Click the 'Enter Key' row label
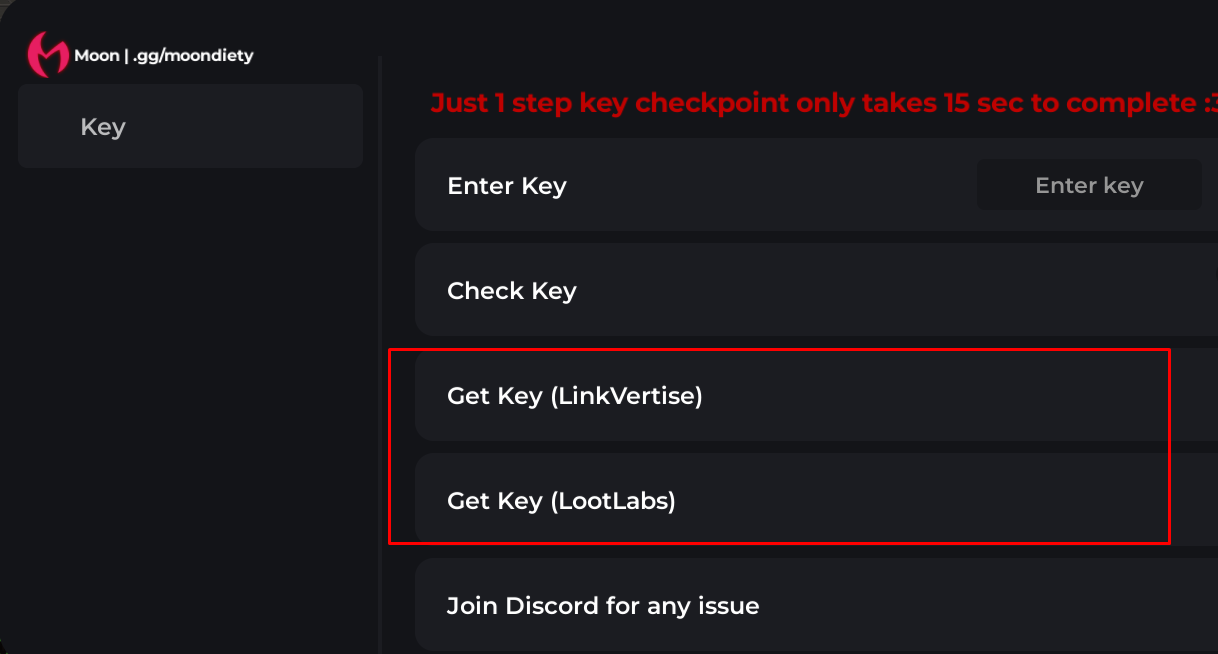 pyautogui.click(x=507, y=186)
